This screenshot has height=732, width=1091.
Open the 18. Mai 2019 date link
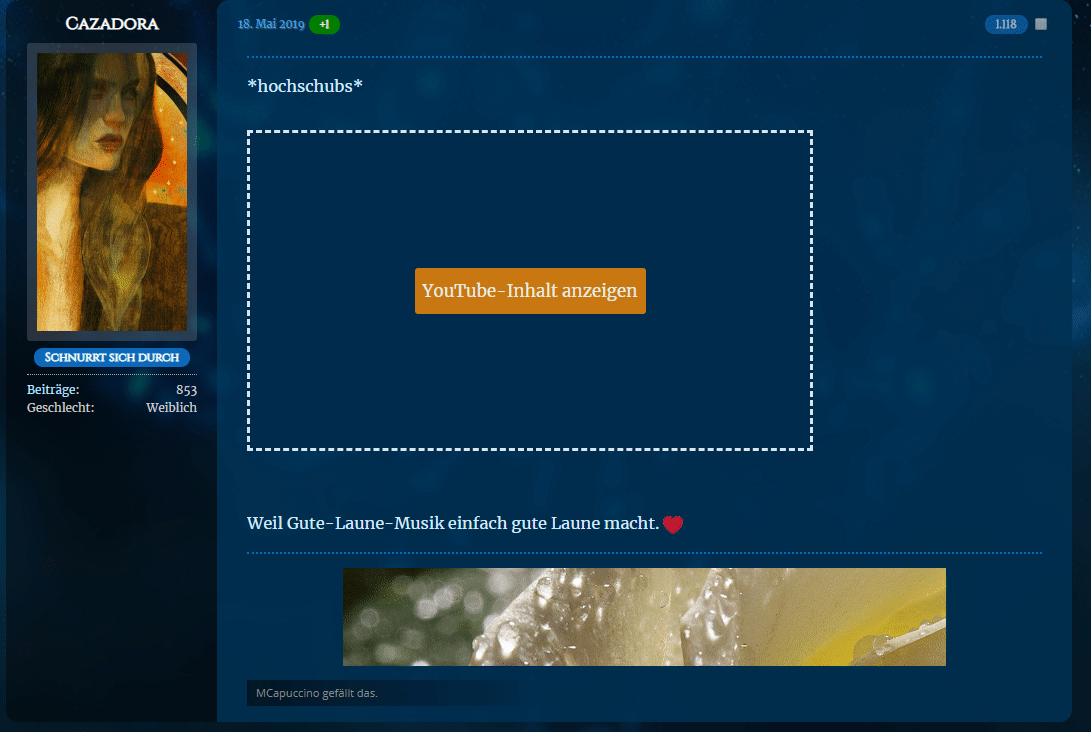tap(271, 24)
